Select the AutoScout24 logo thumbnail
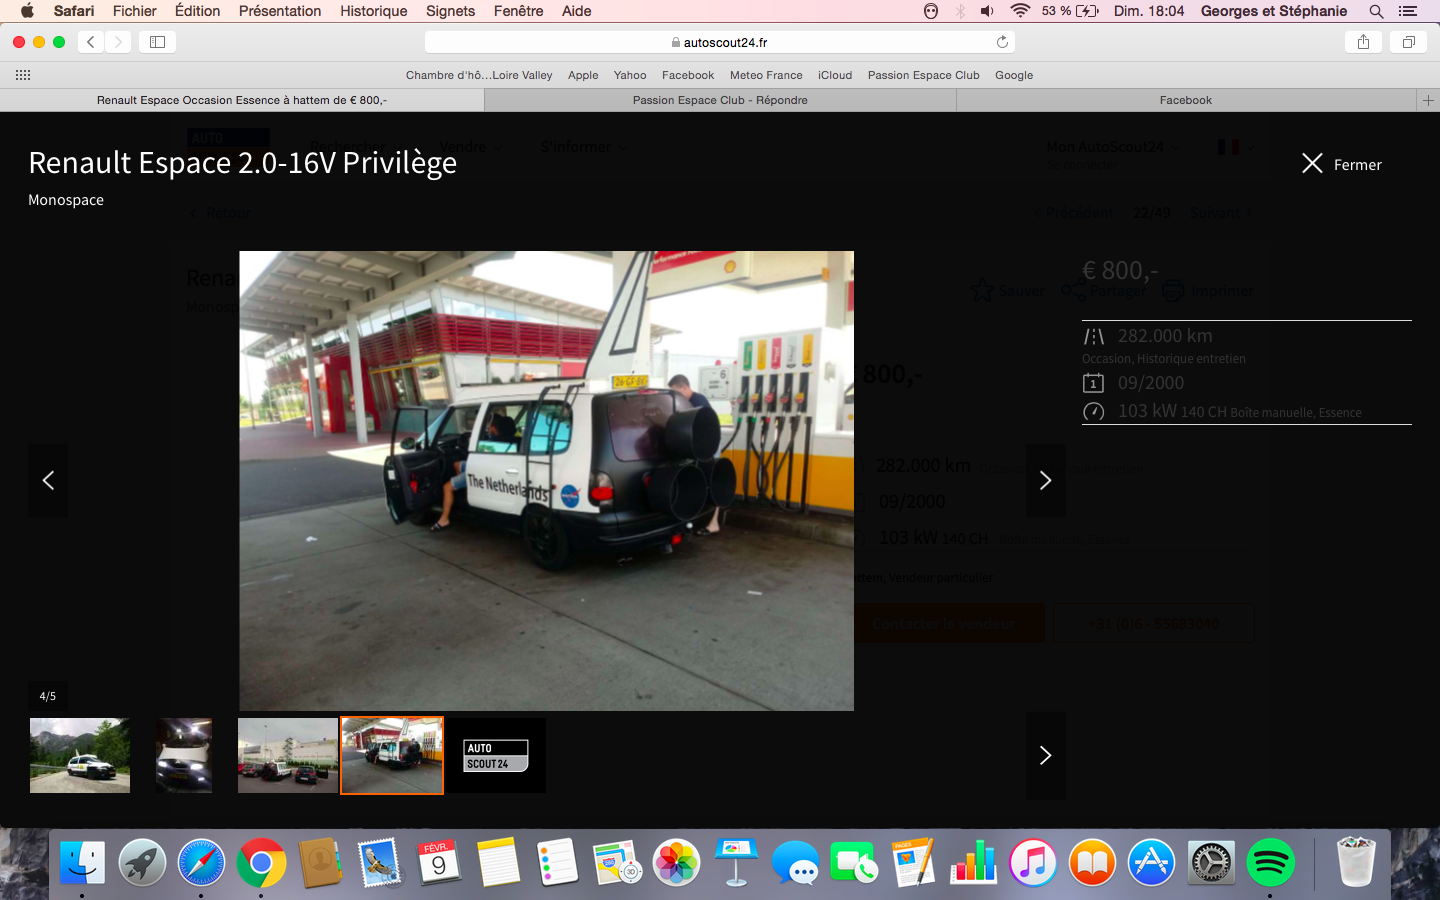Viewport: 1440px width, 900px height. click(x=496, y=755)
